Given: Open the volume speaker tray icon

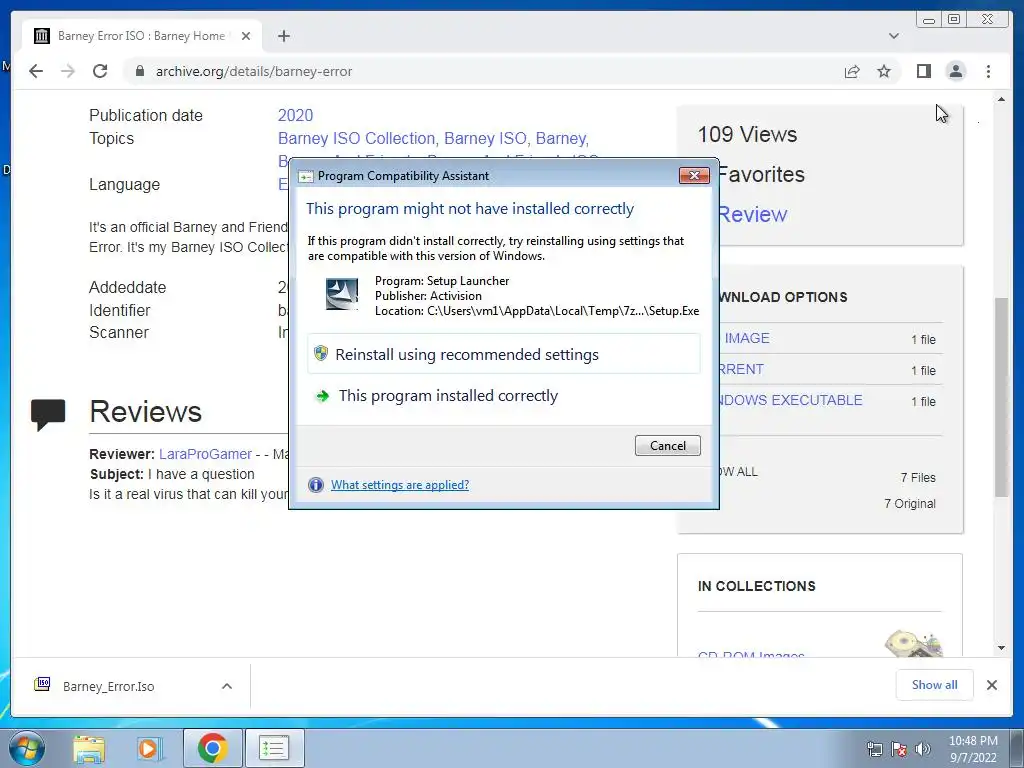Looking at the screenshot, I should pos(922,750).
